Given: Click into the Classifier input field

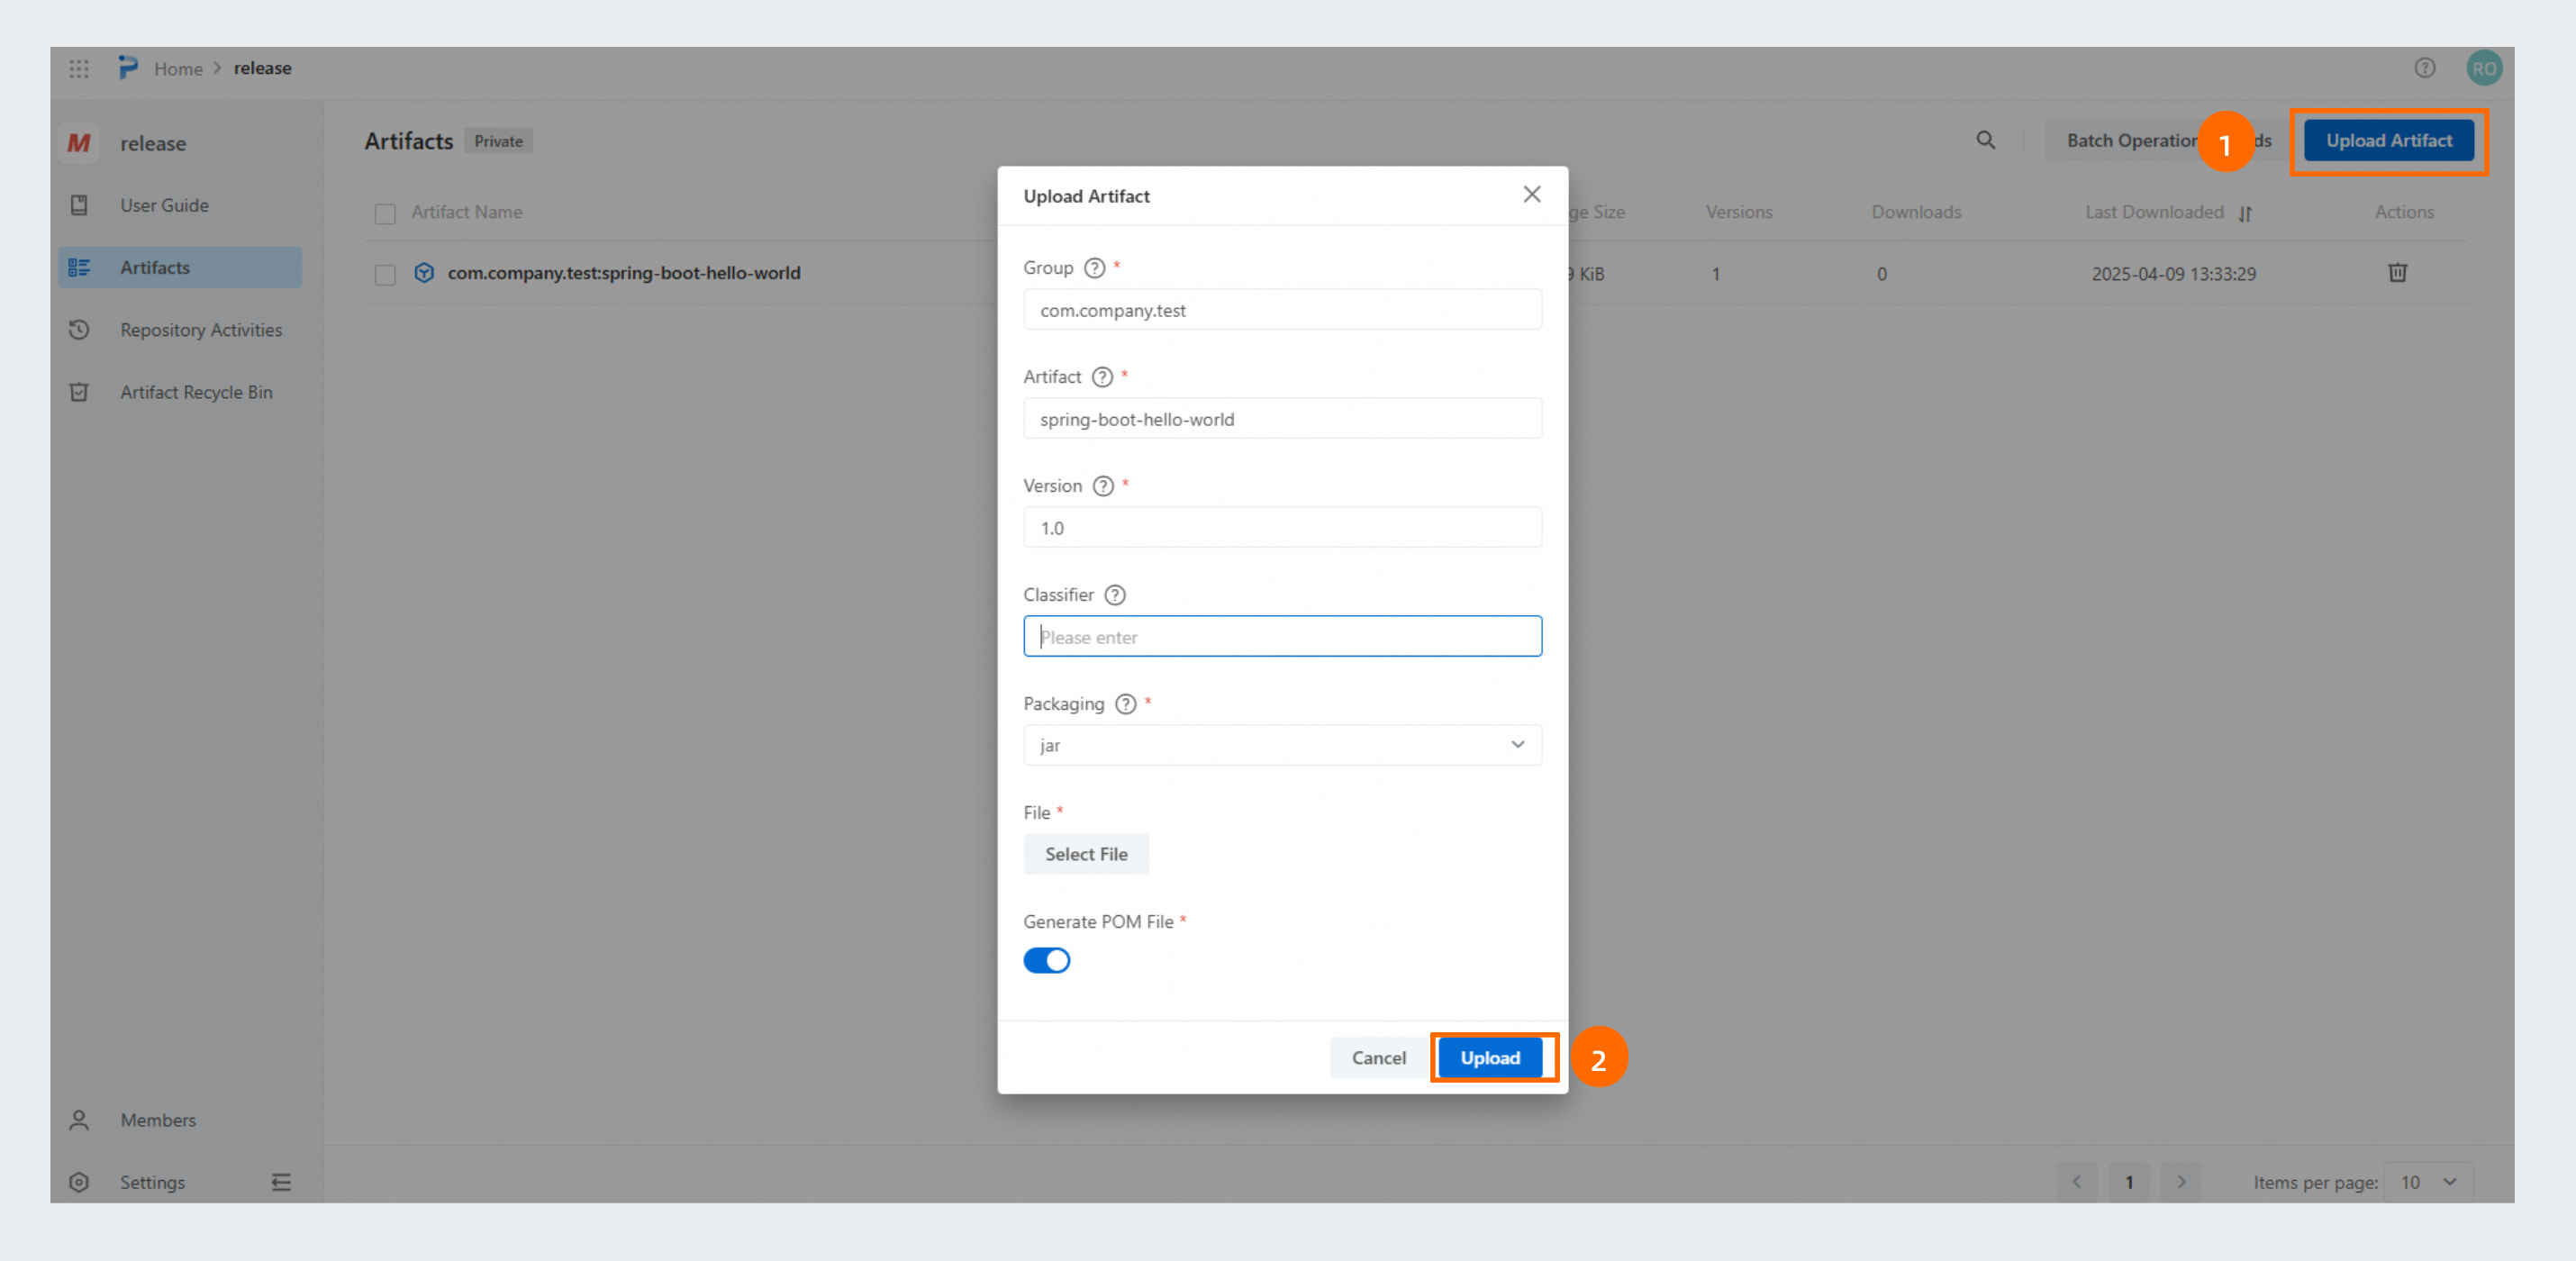Looking at the screenshot, I should 1281,637.
